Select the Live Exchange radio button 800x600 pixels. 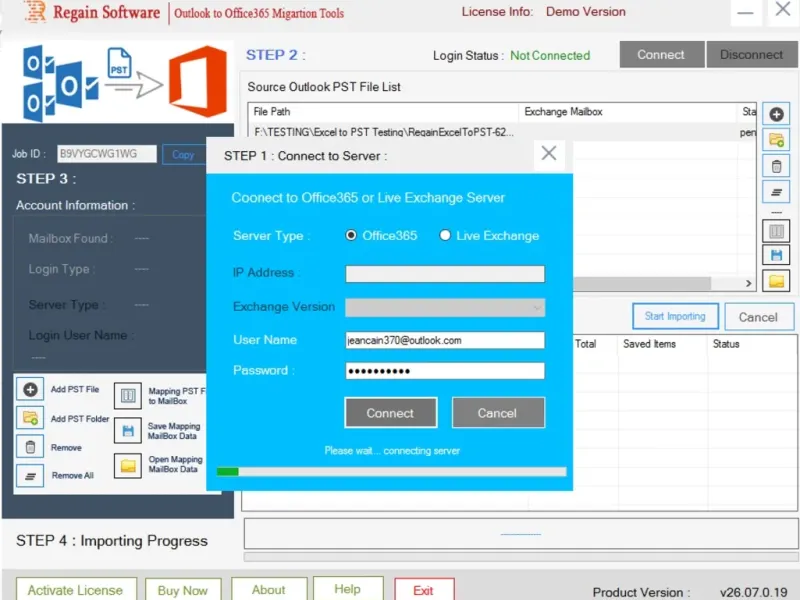445,235
